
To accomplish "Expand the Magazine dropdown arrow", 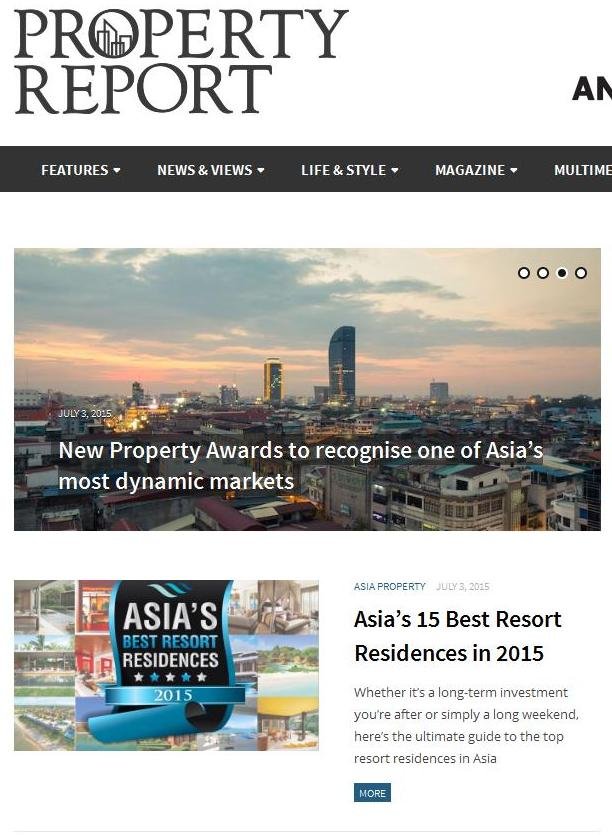I will pyautogui.click(x=513, y=170).
